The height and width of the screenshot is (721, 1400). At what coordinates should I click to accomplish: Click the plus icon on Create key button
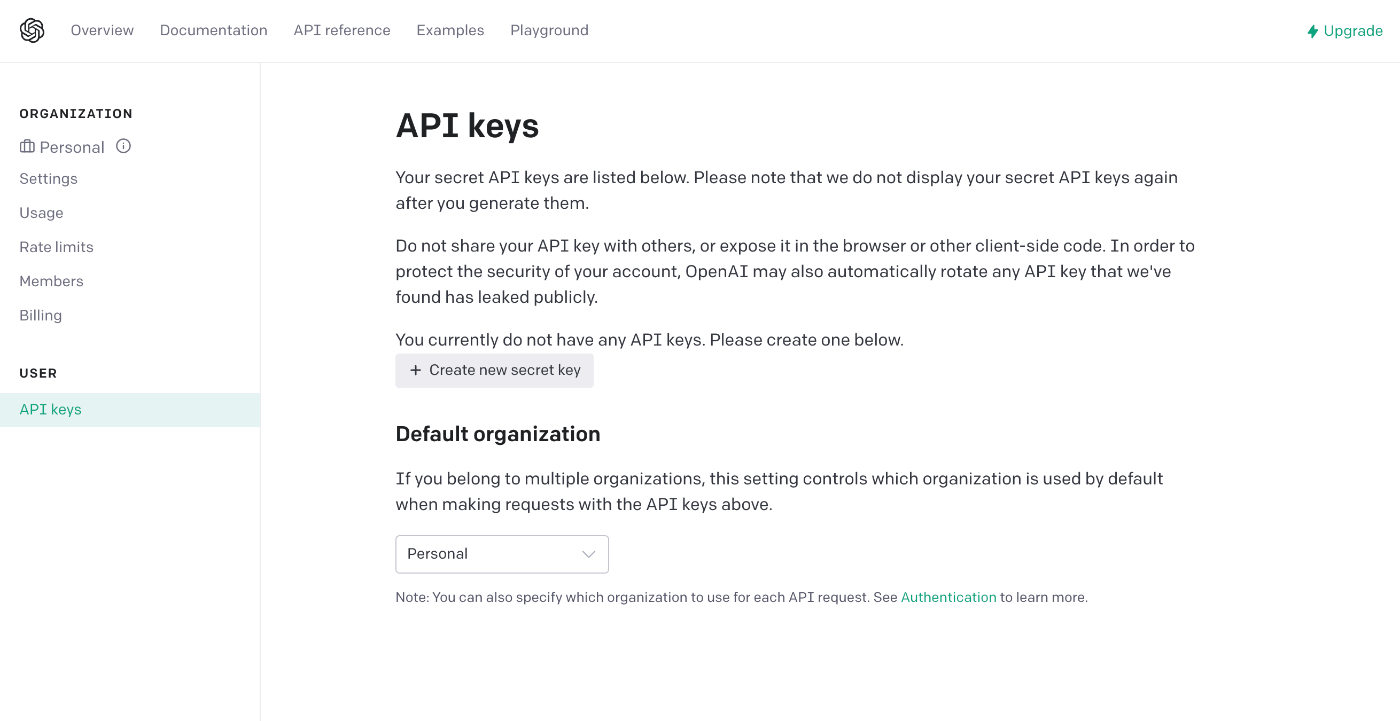[x=416, y=370]
